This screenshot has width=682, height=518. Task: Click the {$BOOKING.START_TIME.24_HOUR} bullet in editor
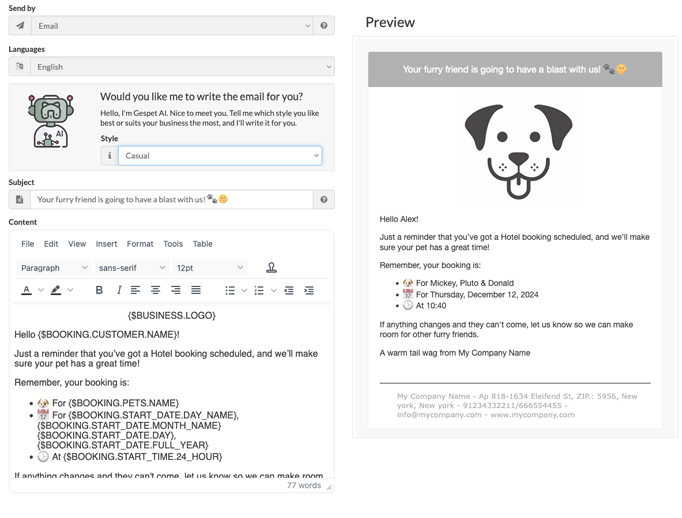[130, 457]
